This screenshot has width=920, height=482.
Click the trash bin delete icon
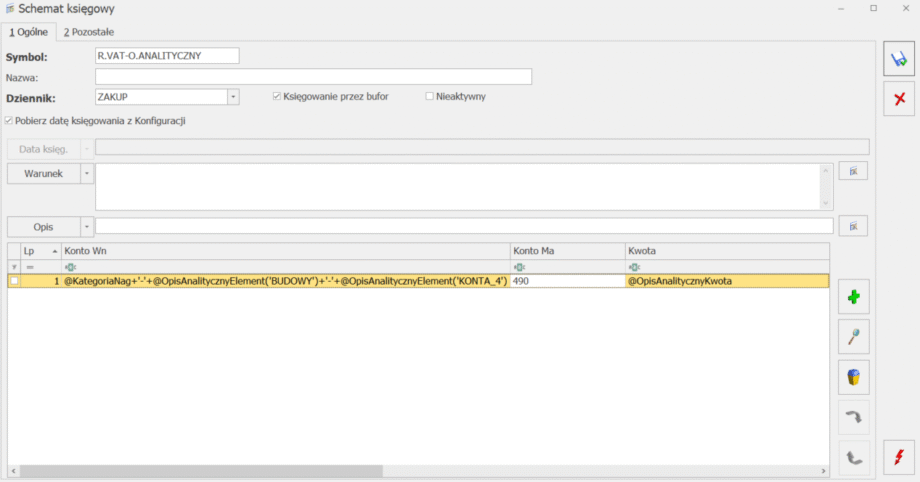[x=853, y=377]
